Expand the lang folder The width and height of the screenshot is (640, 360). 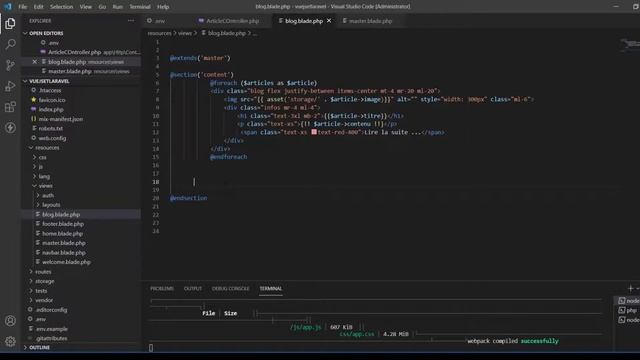(x=44, y=176)
